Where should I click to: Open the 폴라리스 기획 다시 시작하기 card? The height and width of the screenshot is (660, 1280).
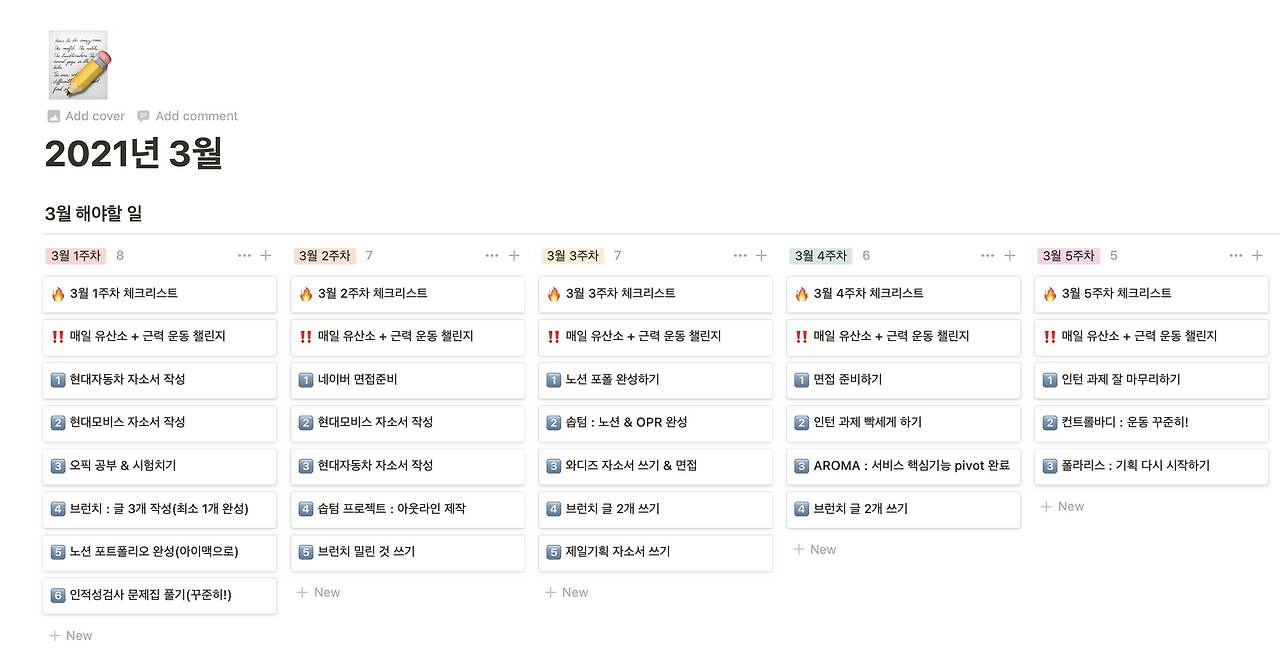click(1151, 466)
